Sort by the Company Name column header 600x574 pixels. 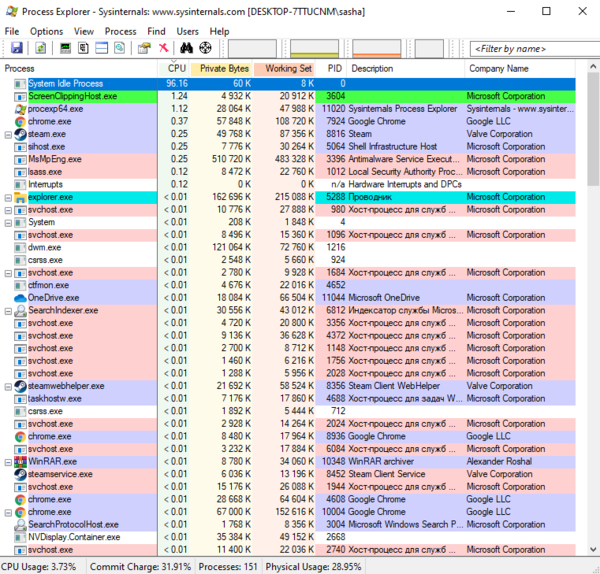(x=498, y=69)
